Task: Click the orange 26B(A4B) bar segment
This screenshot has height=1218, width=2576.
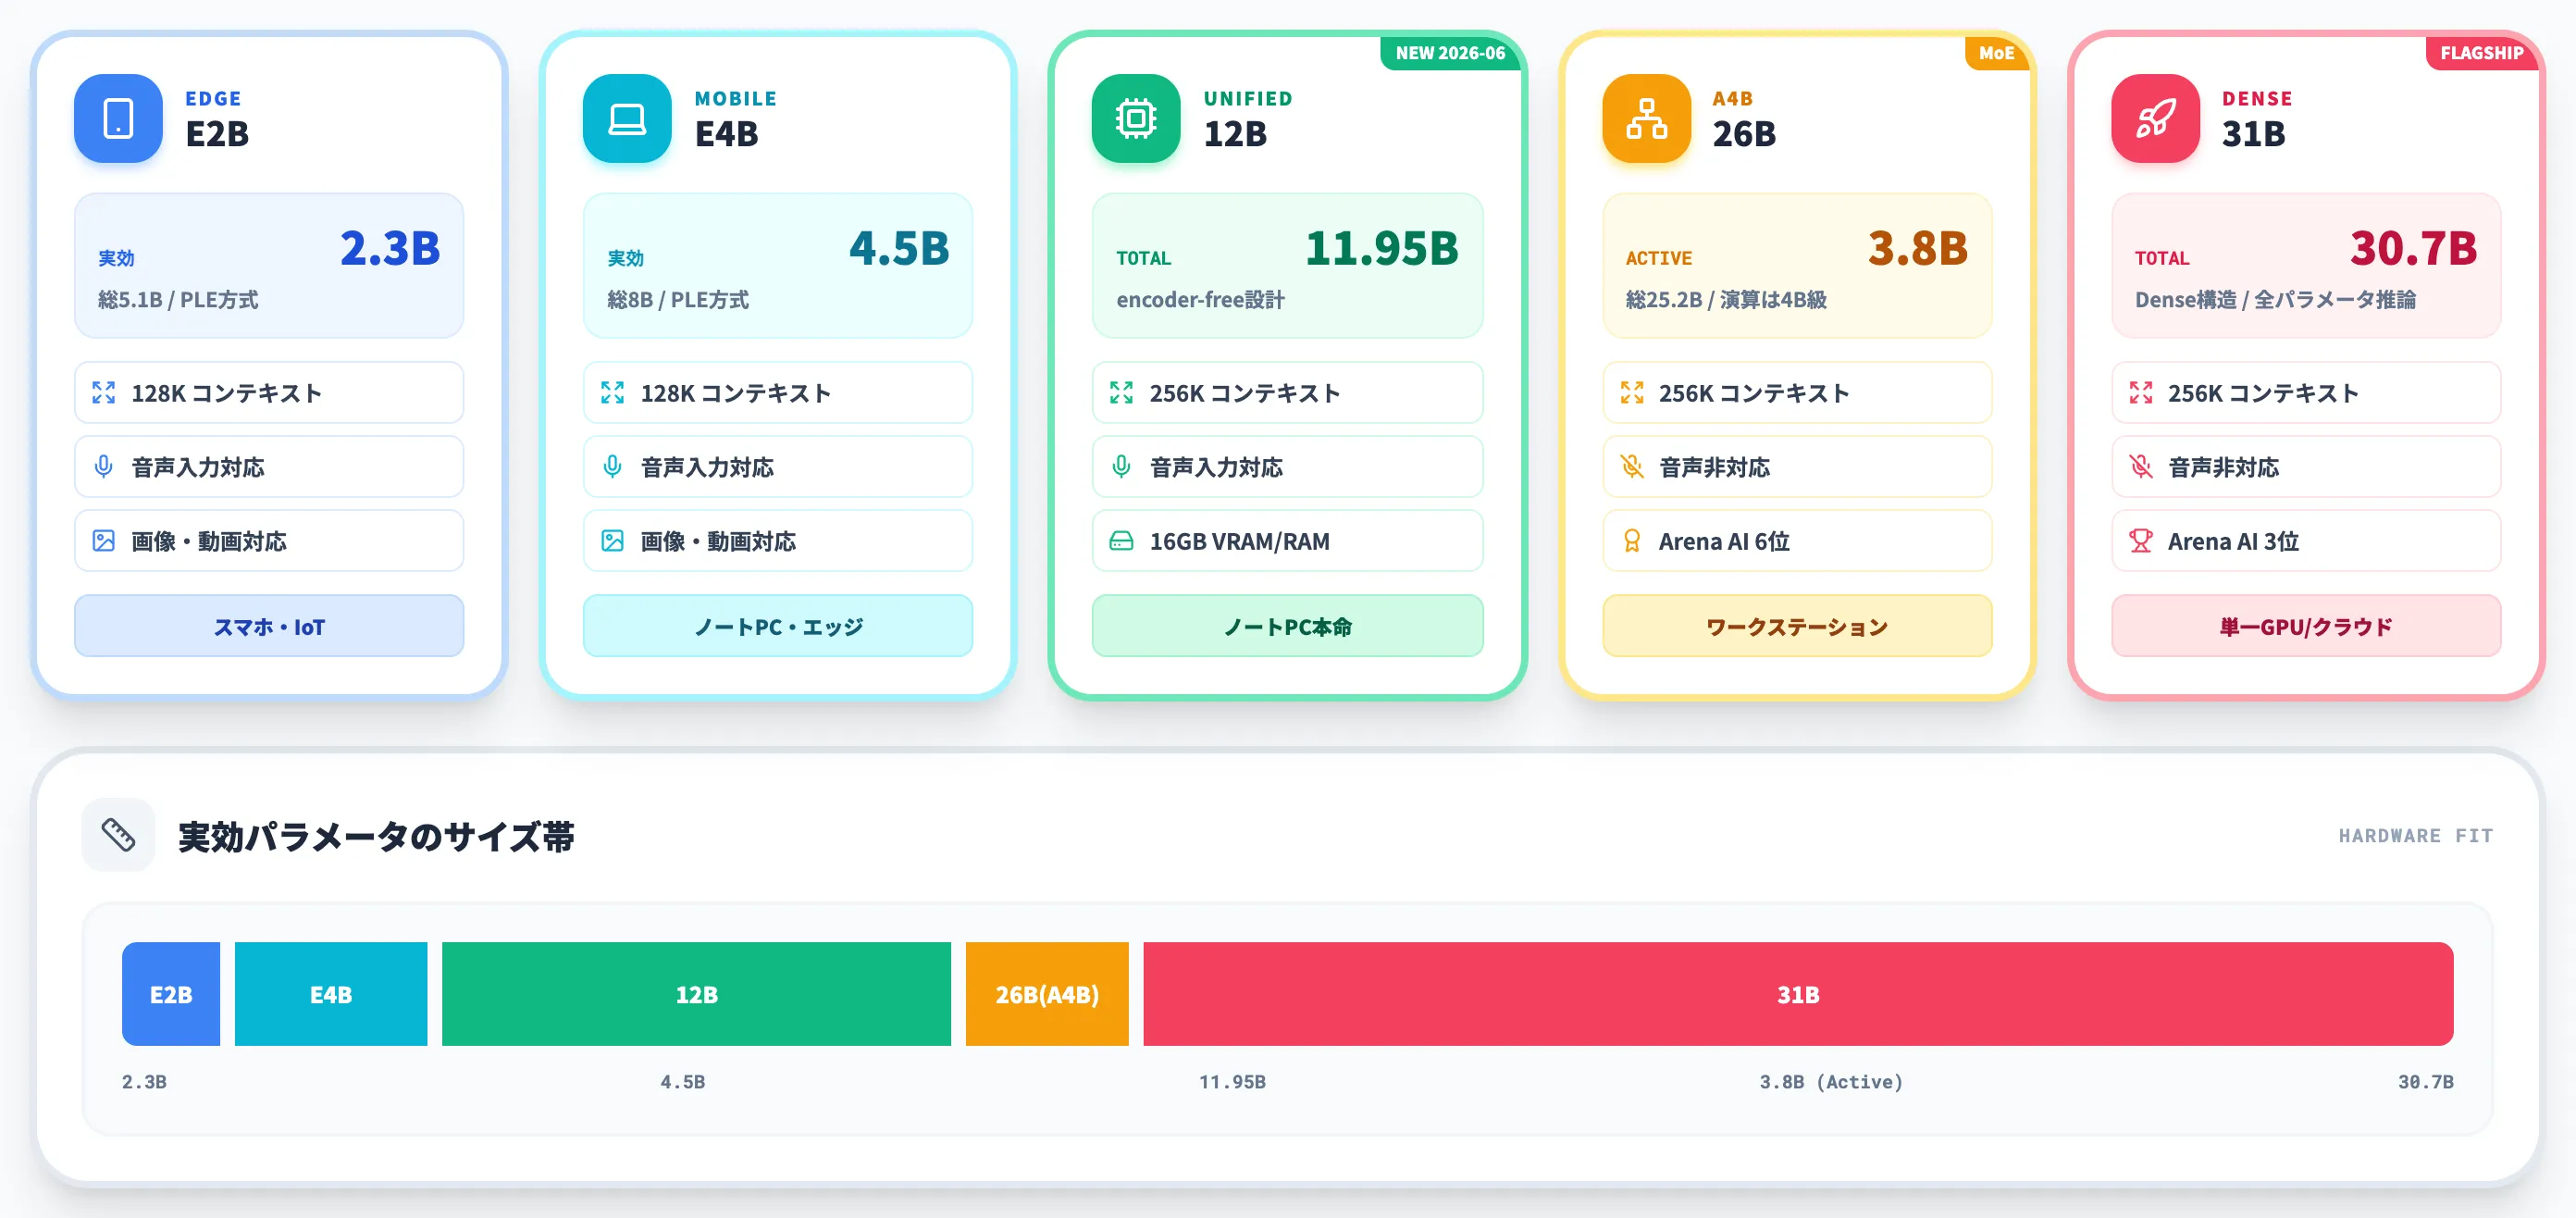Action: click(x=1047, y=994)
